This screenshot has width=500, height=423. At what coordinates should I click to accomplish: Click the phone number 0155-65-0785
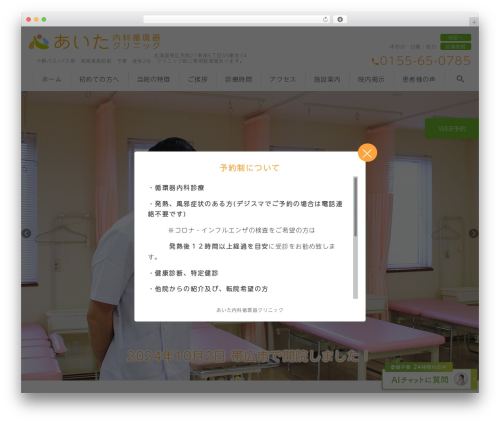(425, 61)
